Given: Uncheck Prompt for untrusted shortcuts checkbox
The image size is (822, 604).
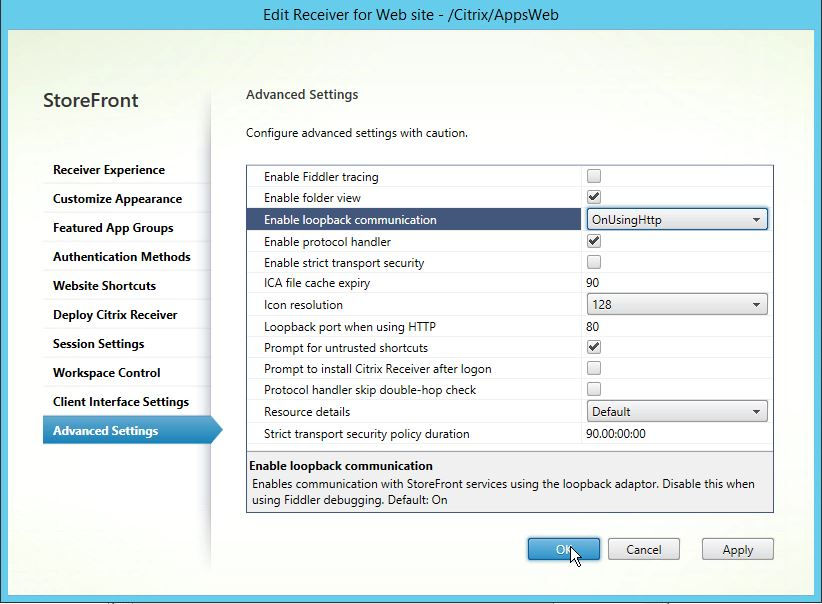Looking at the screenshot, I should point(593,347).
